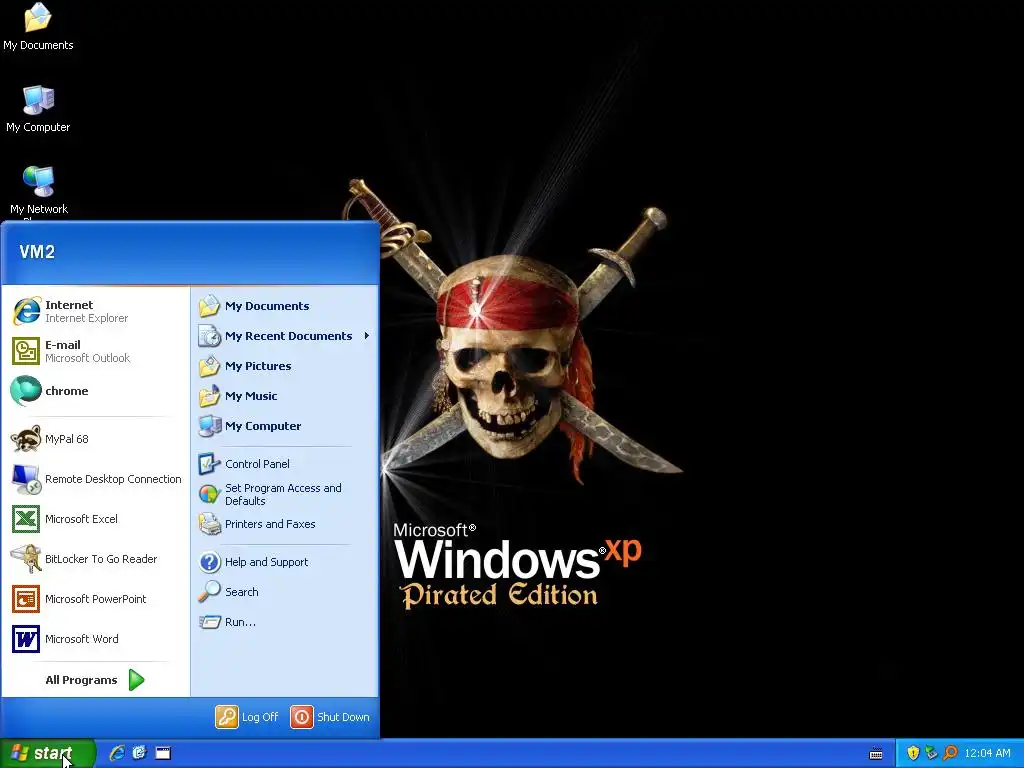The height and width of the screenshot is (768, 1024).
Task: Open Help and Support
Action: point(285,562)
